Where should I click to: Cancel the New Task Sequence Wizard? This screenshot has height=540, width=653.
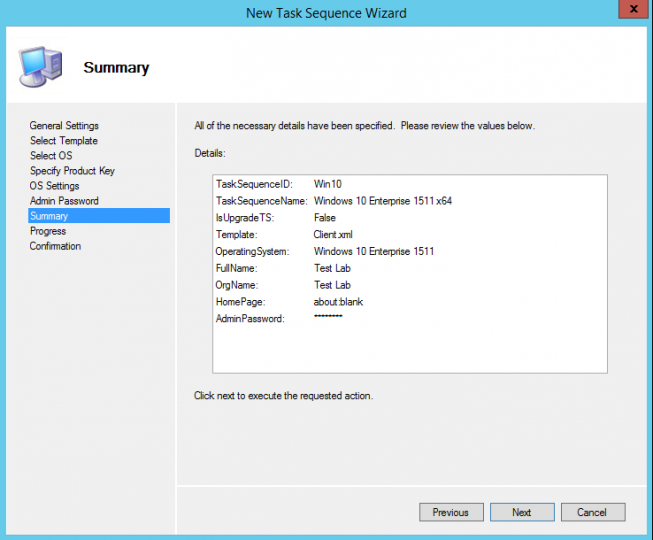pyautogui.click(x=593, y=512)
